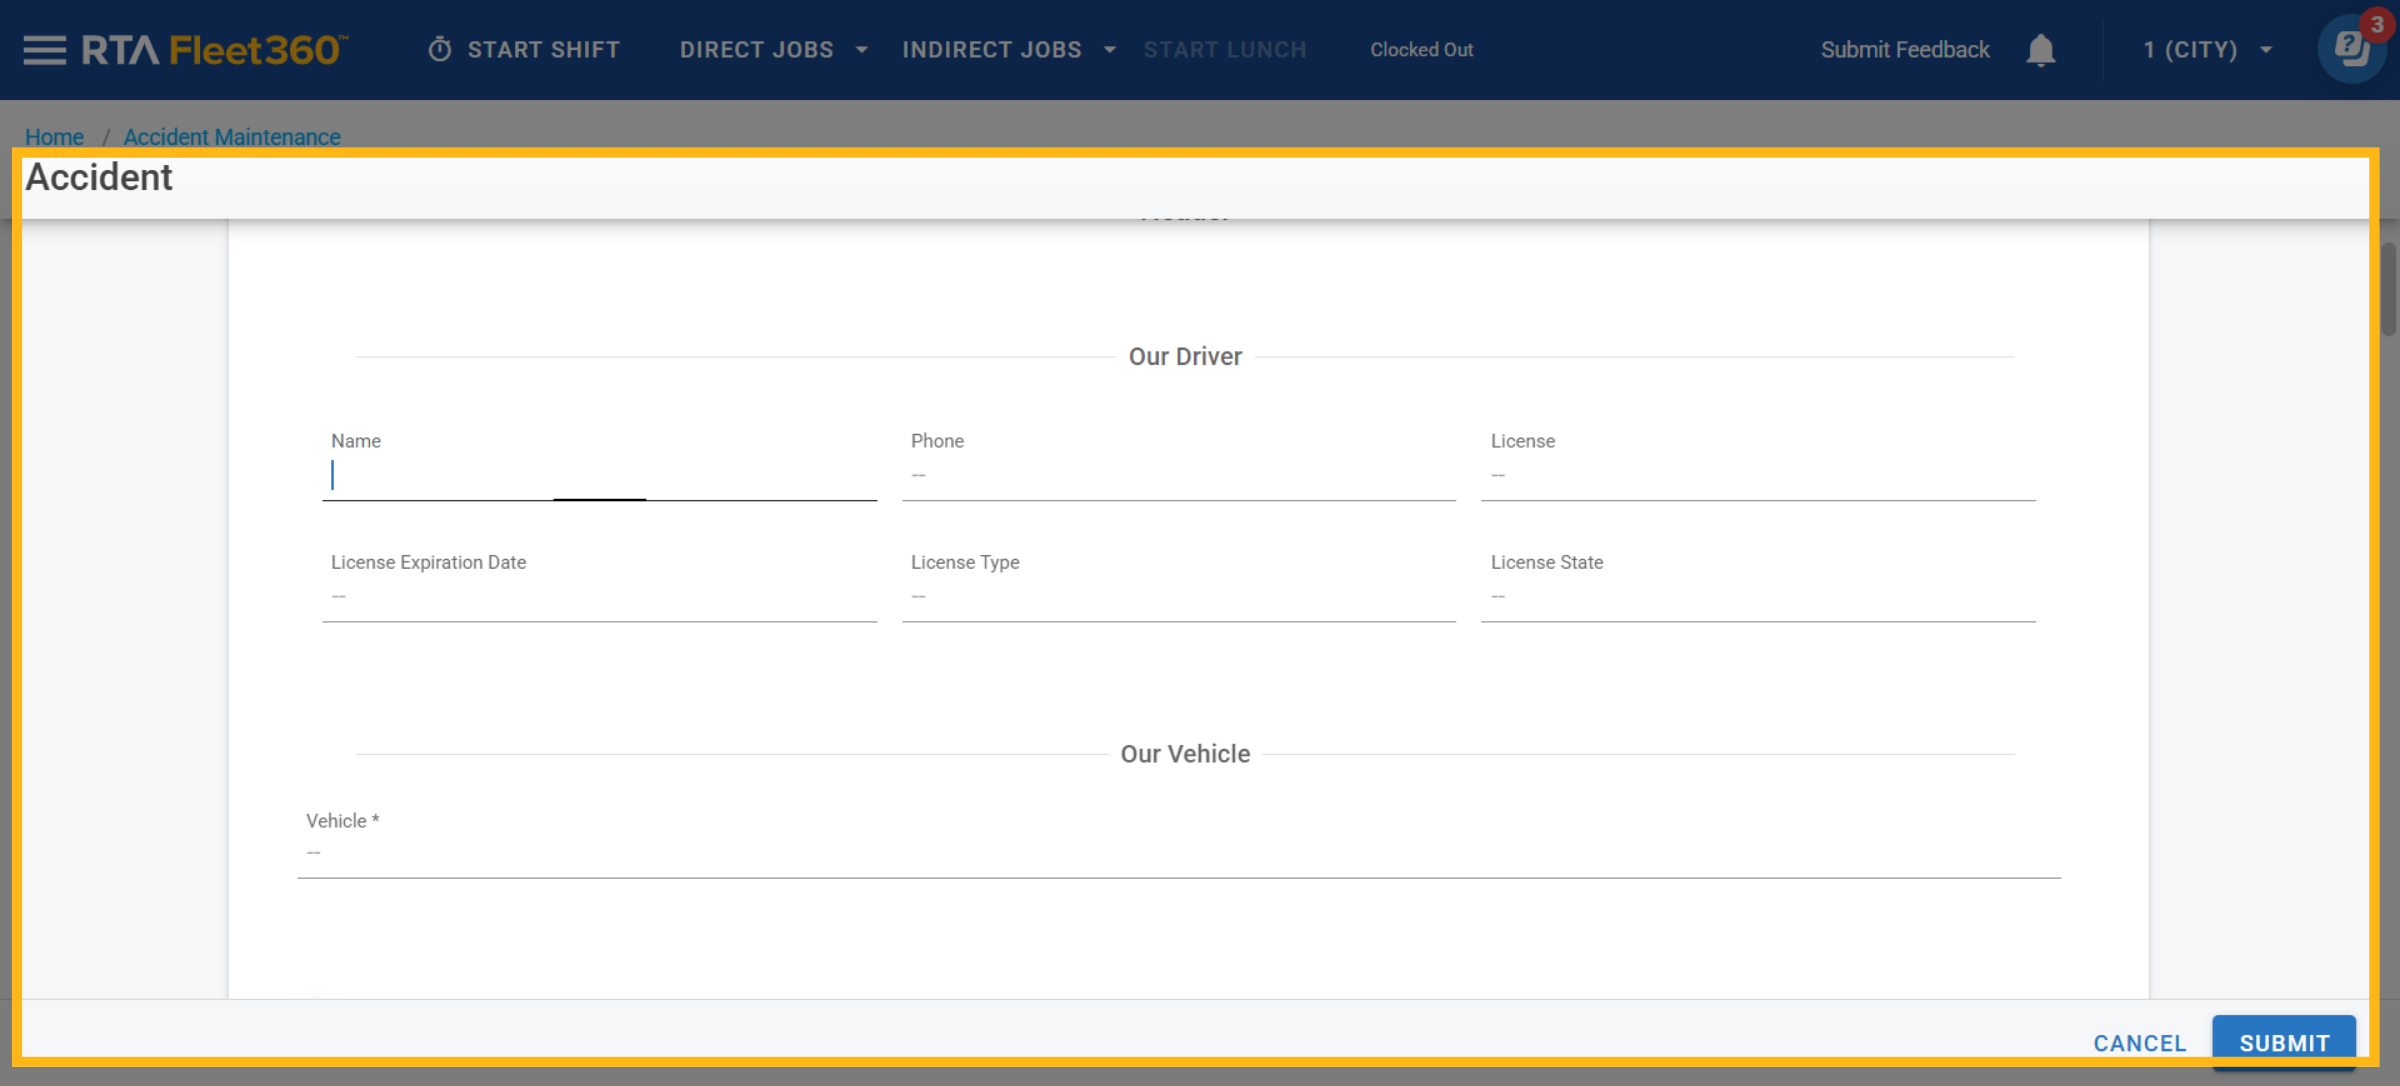This screenshot has height=1086, width=2400.
Task: Open the Accident Maintenance breadcrumb link
Action: point(232,137)
